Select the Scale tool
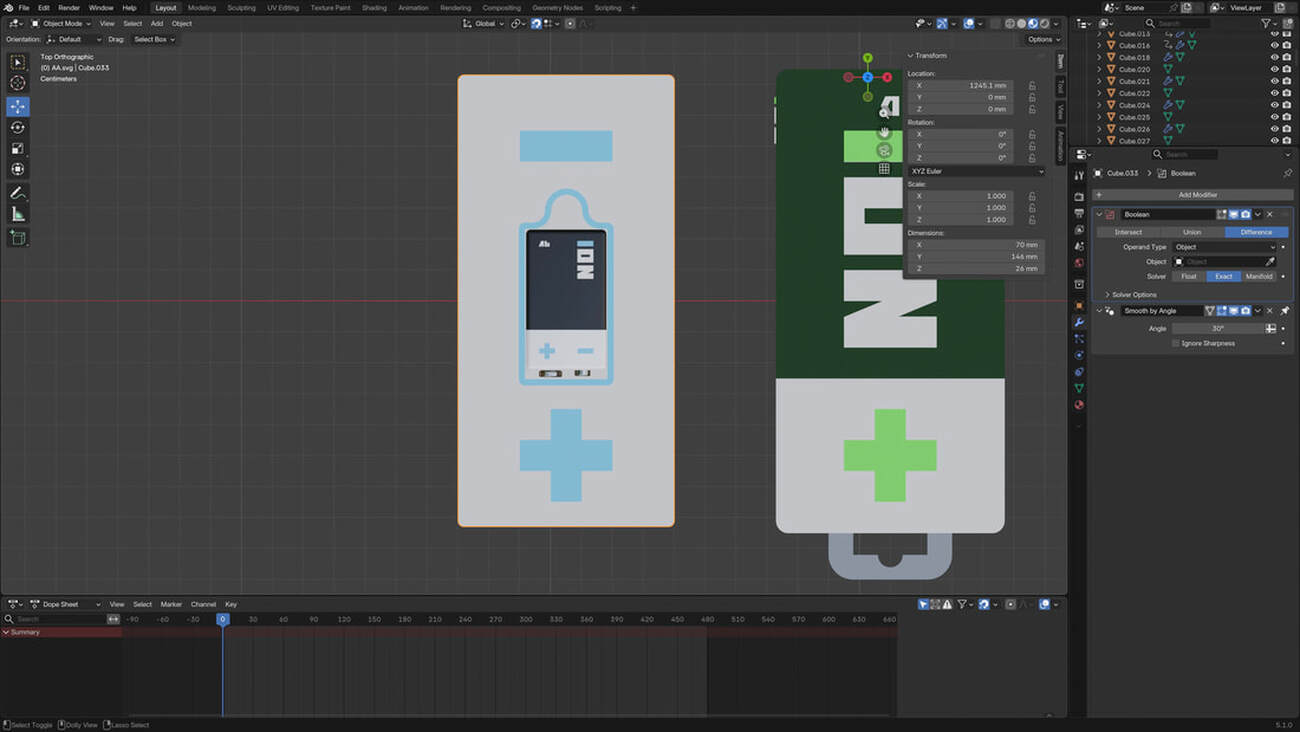 tap(17, 148)
